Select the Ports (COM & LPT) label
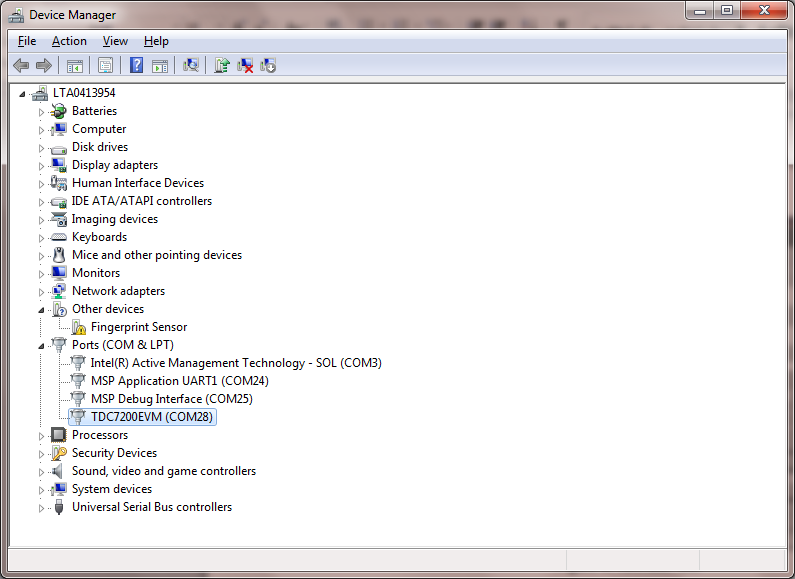 pos(123,345)
